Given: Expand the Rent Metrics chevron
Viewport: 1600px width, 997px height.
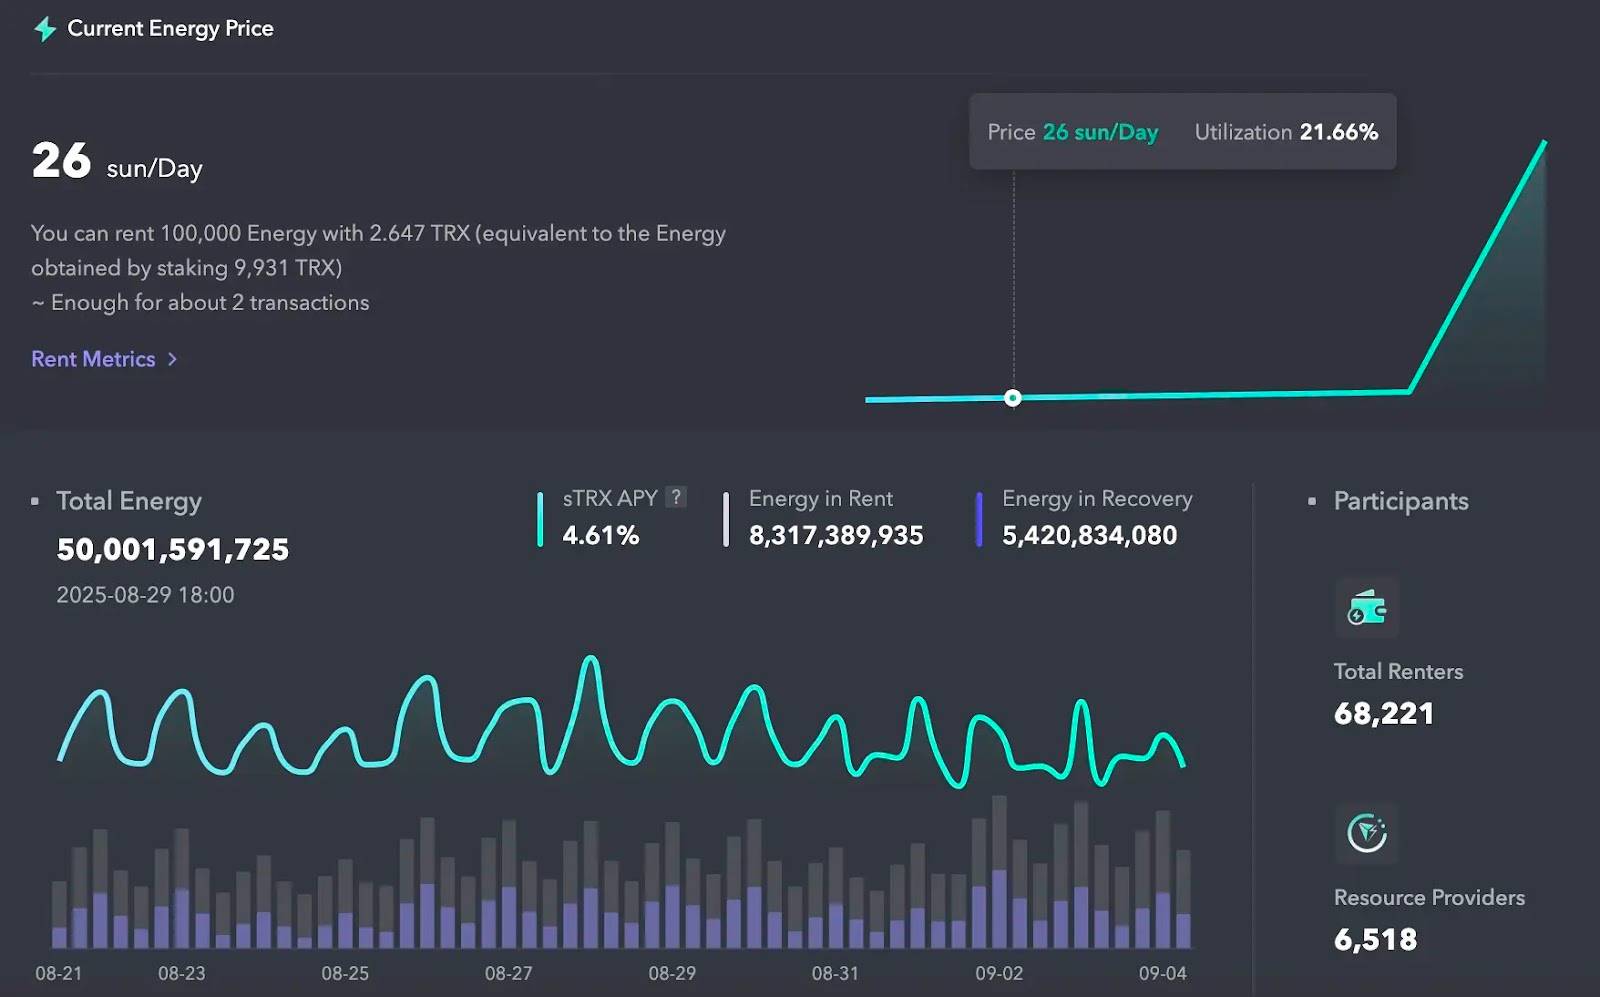Looking at the screenshot, I should [171, 359].
